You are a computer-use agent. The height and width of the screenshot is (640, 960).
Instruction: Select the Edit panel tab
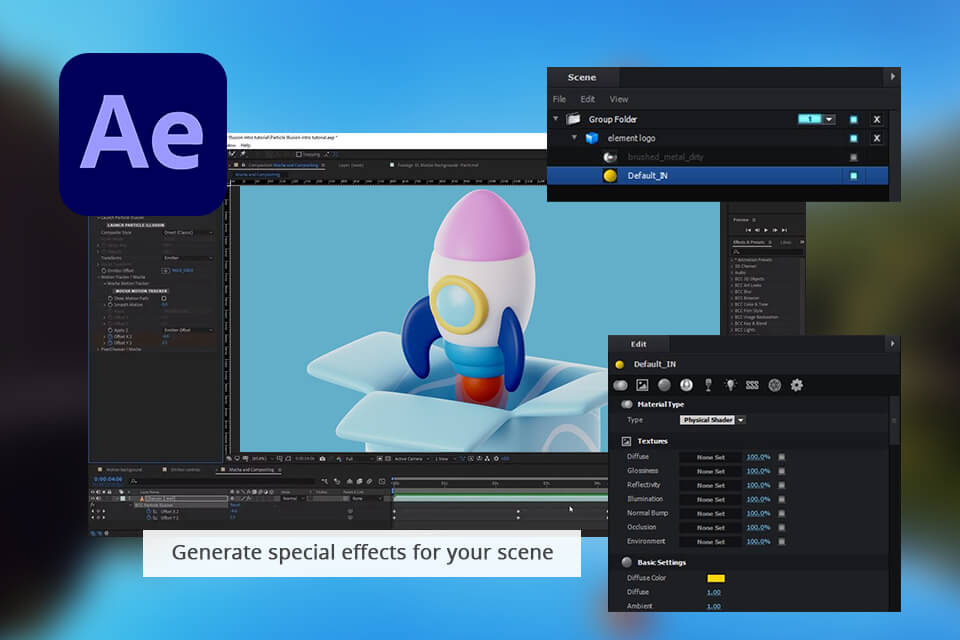[x=639, y=344]
